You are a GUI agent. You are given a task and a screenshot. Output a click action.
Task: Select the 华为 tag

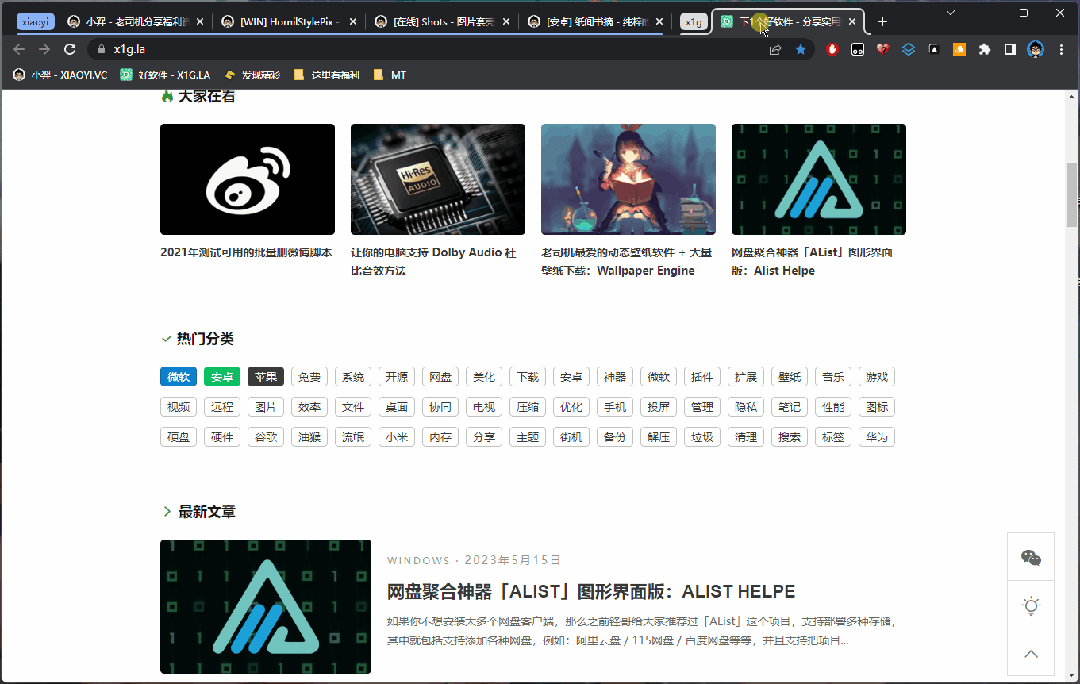877,437
